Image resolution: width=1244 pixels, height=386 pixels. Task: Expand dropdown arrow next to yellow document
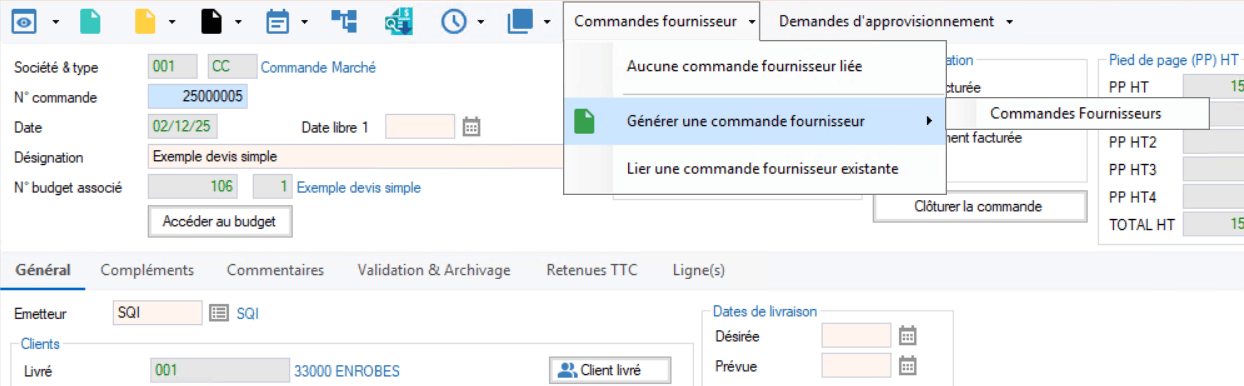[x=173, y=21]
